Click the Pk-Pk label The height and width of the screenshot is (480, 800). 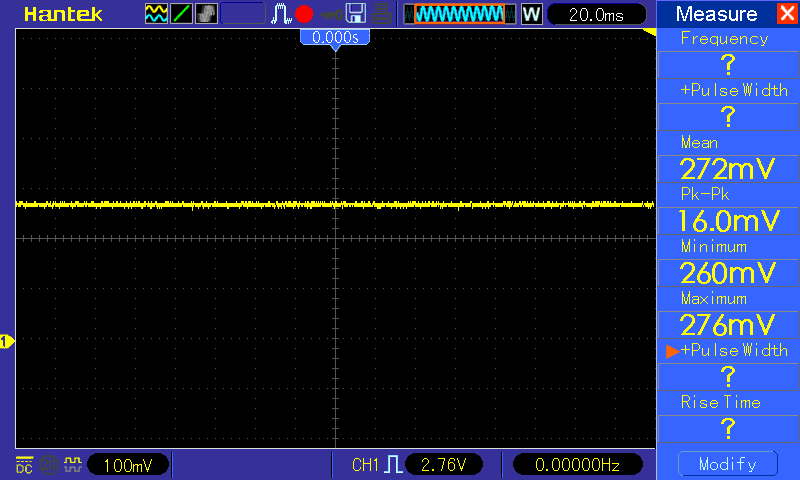point(705,194)
